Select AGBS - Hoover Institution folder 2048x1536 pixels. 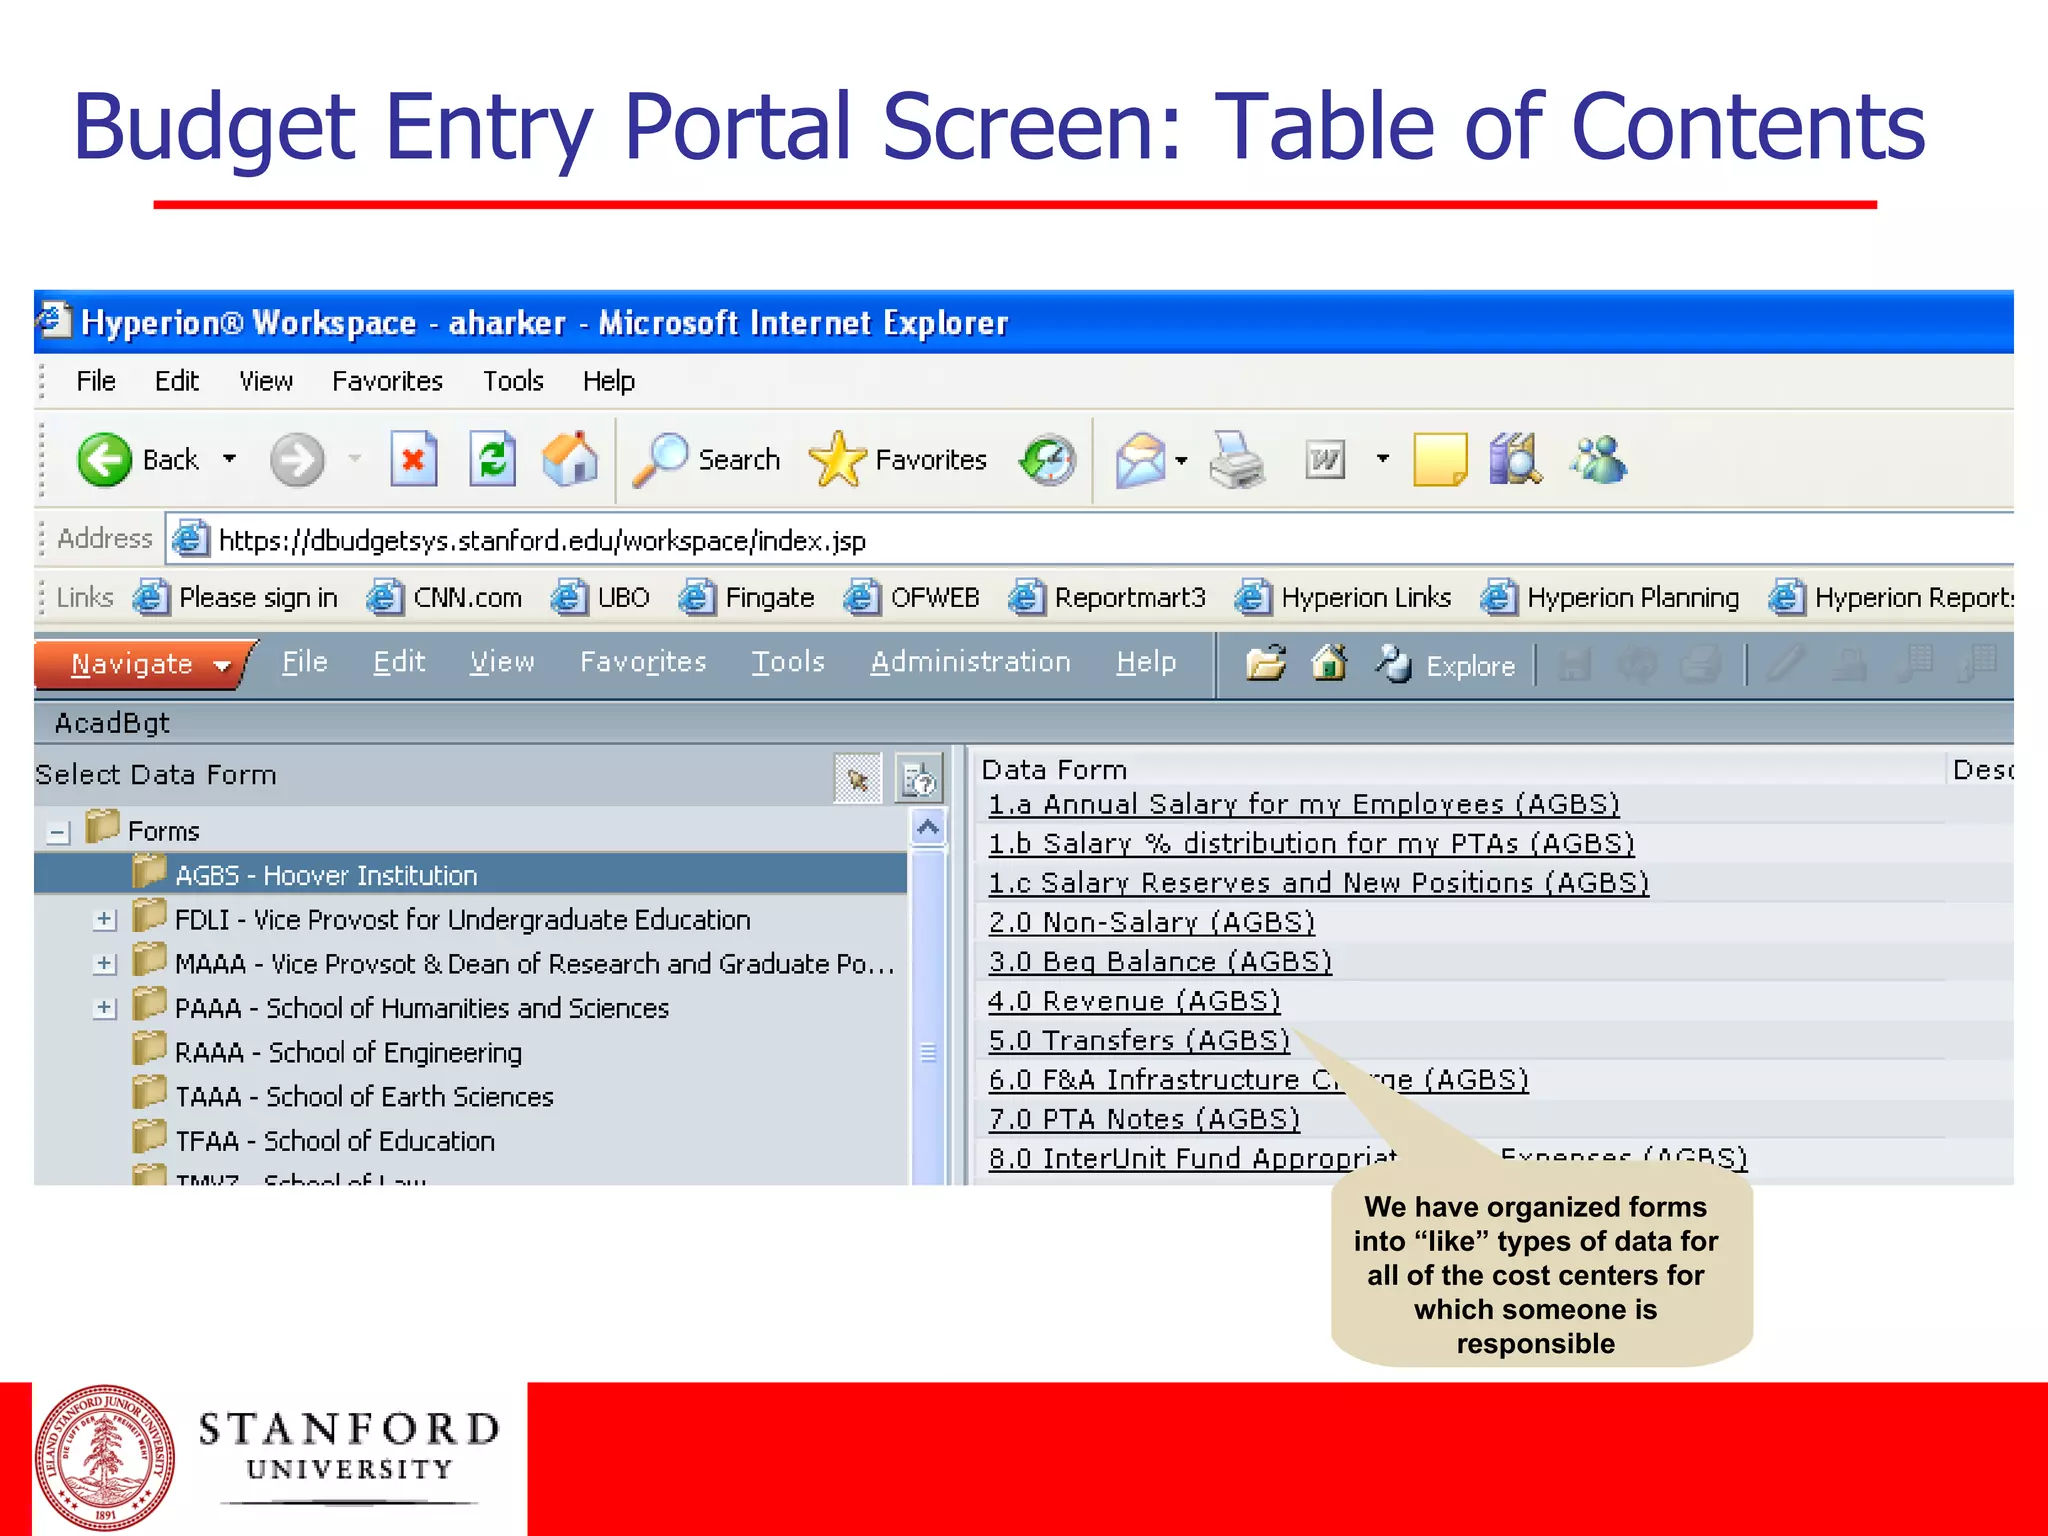(x=471, y=875)
